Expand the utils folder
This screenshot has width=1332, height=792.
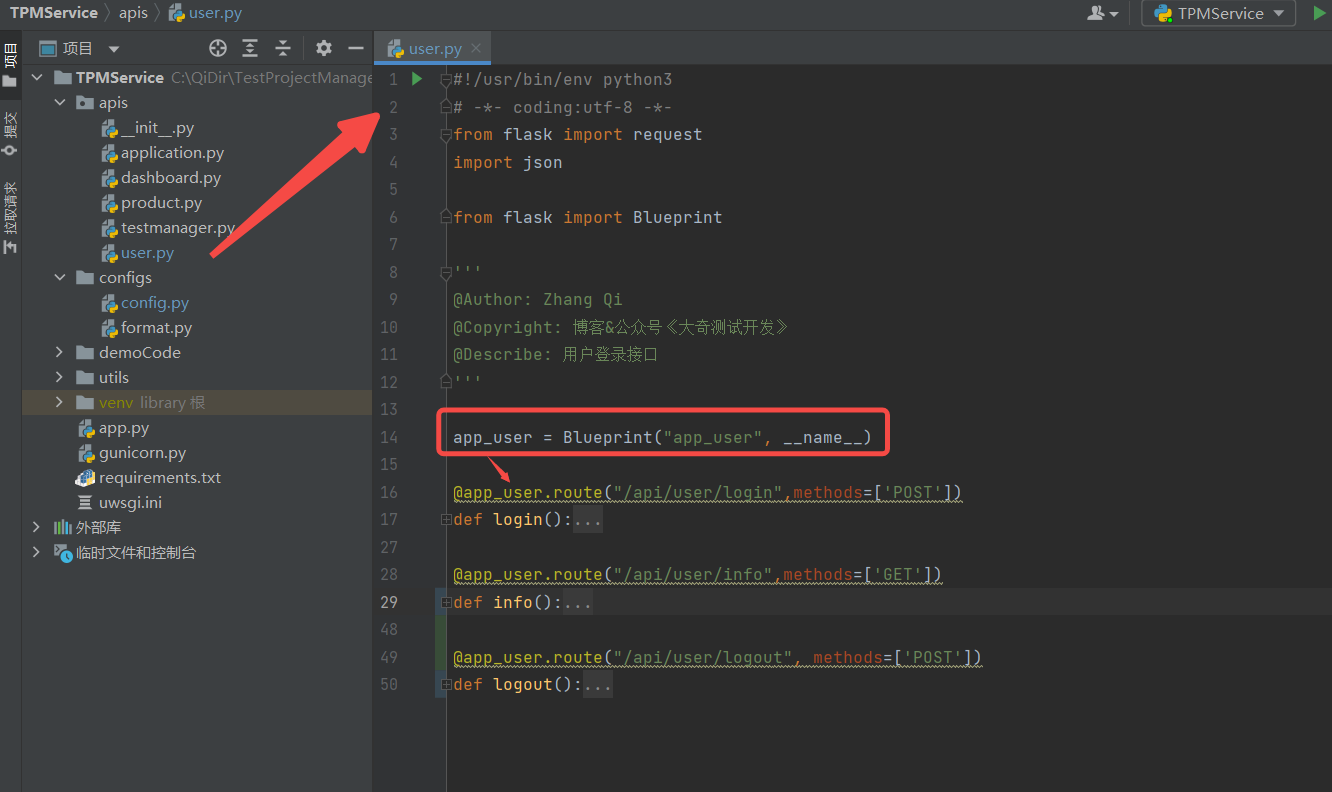click(x=59, y=377)
